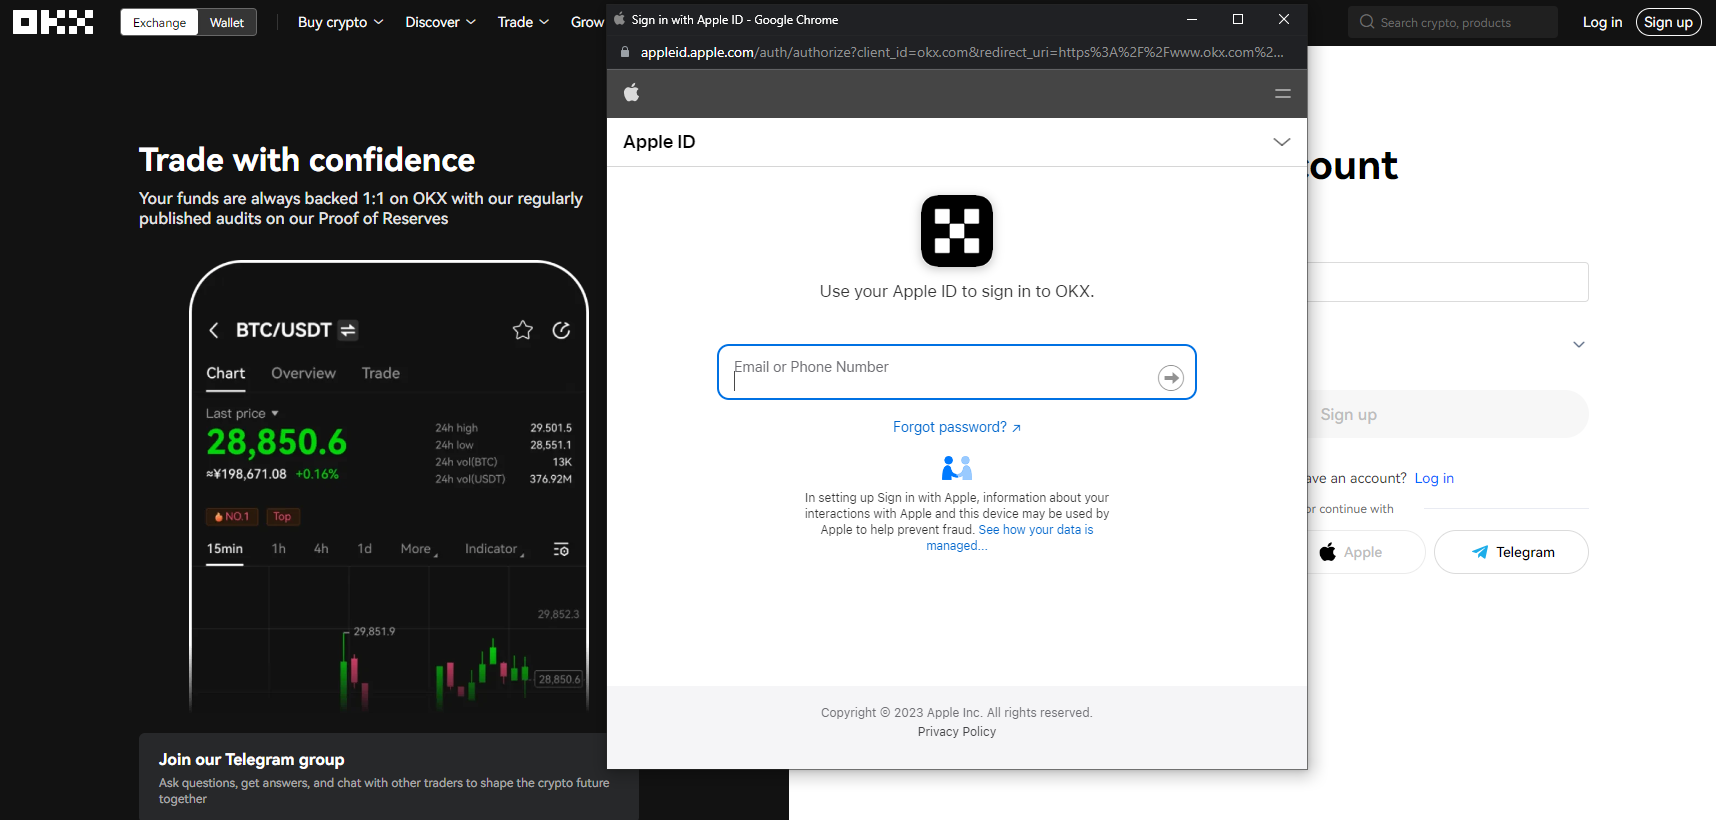Switch to the Exchange toggle option

tap(160, 22)
